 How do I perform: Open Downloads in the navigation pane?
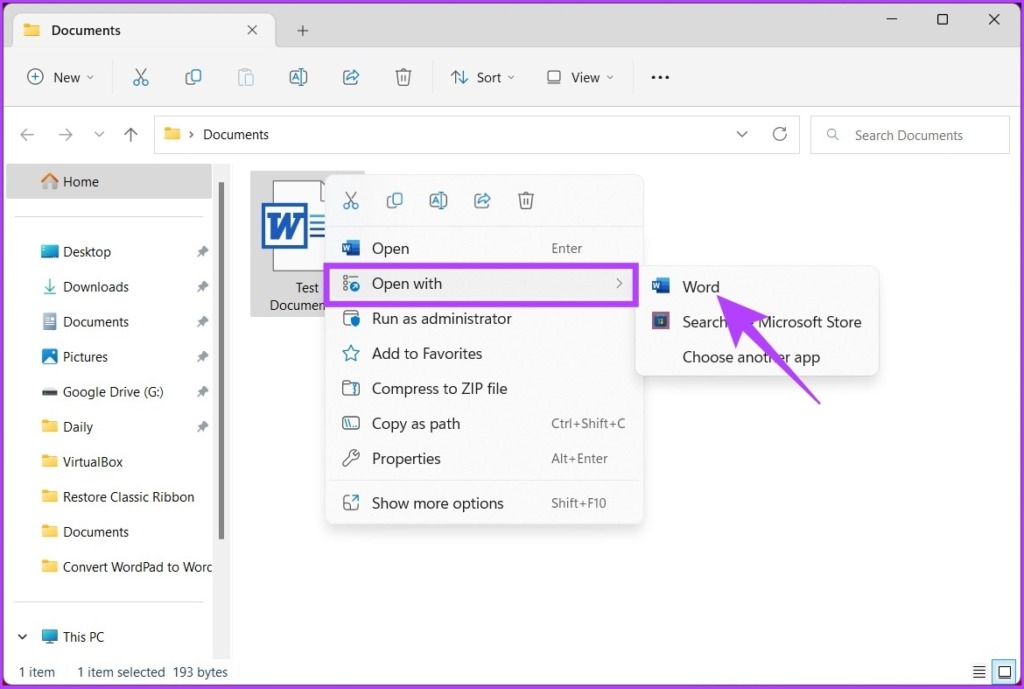(x=96, y=287)
